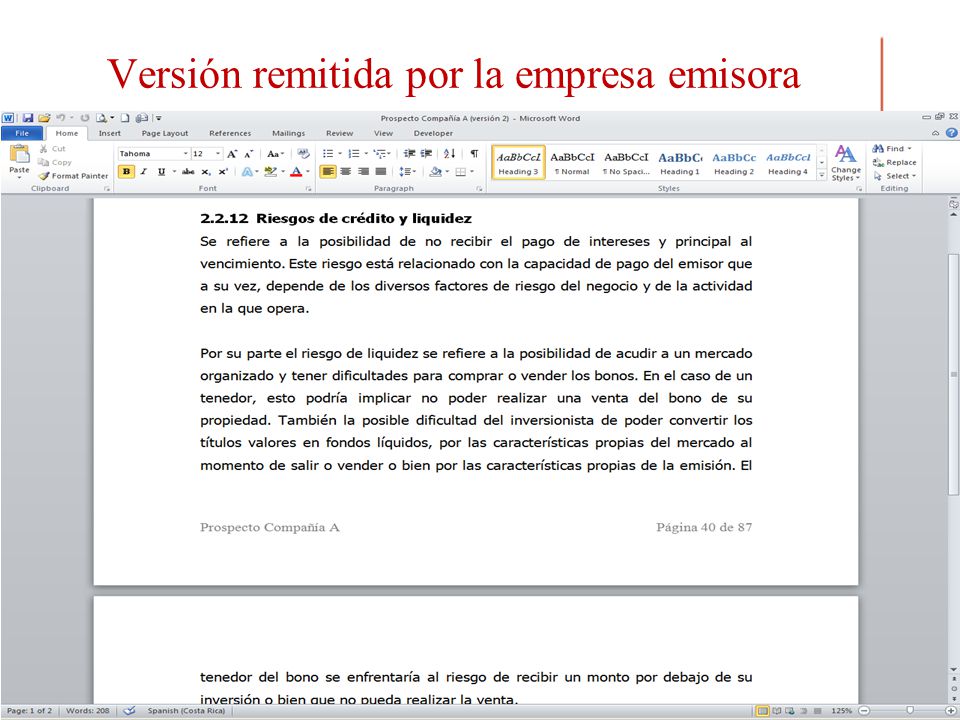960x720 pixels.
Task: Click the proofing check icon in status bar
Action: (x=129, y=711)
